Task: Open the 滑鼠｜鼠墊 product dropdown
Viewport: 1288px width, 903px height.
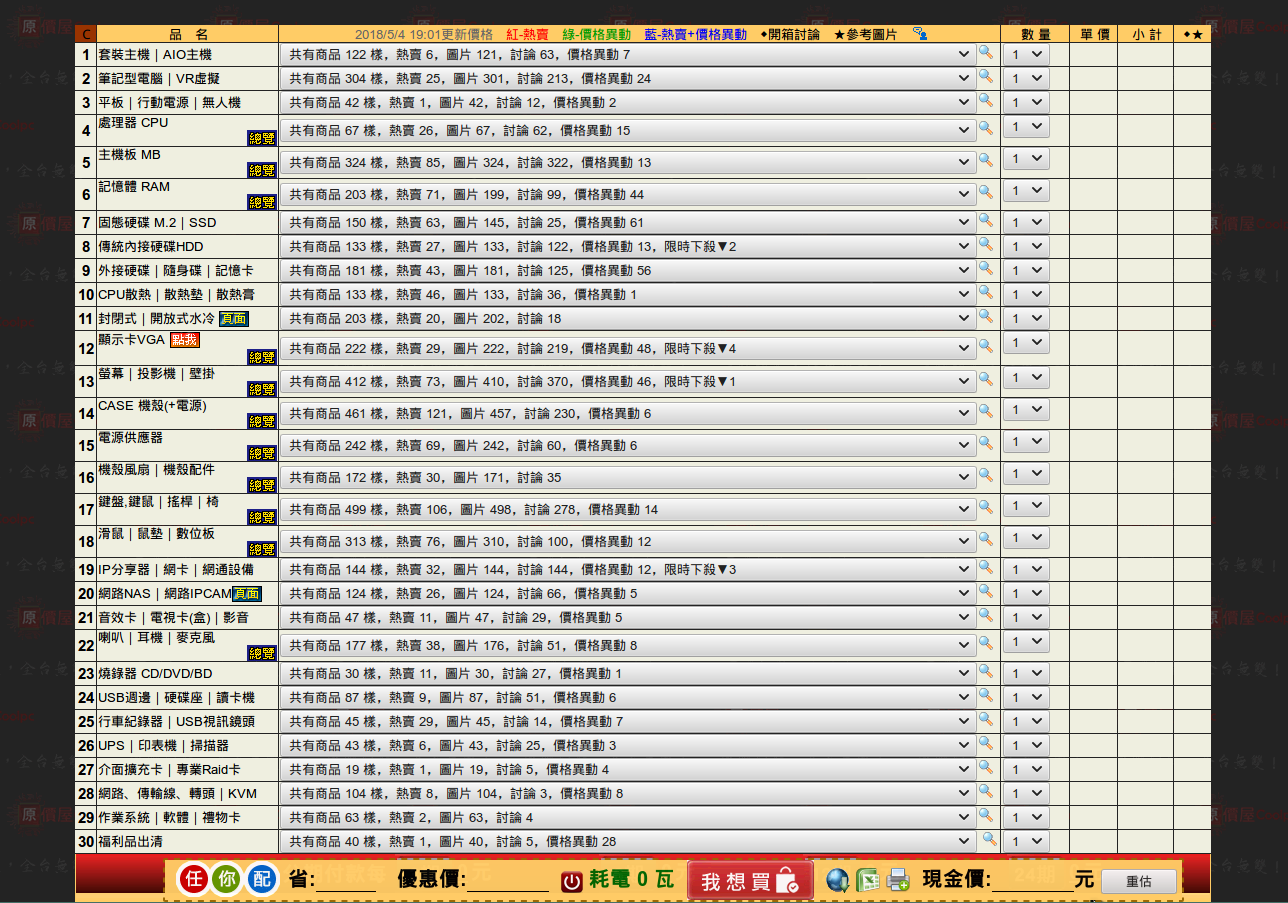Action: [628, 542]
